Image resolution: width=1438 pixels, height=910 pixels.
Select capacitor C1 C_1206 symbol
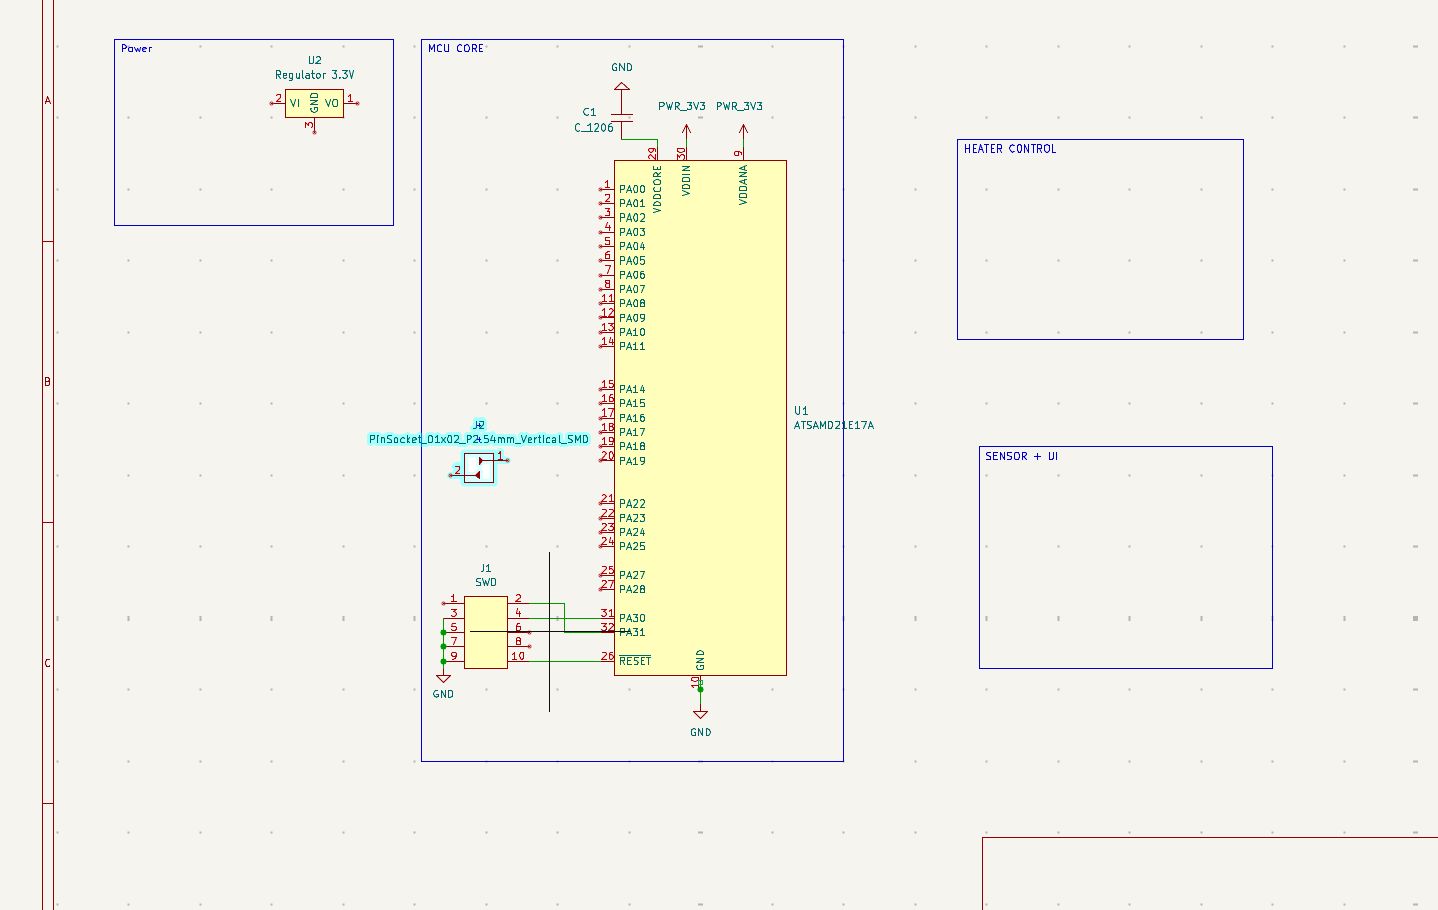622,120
